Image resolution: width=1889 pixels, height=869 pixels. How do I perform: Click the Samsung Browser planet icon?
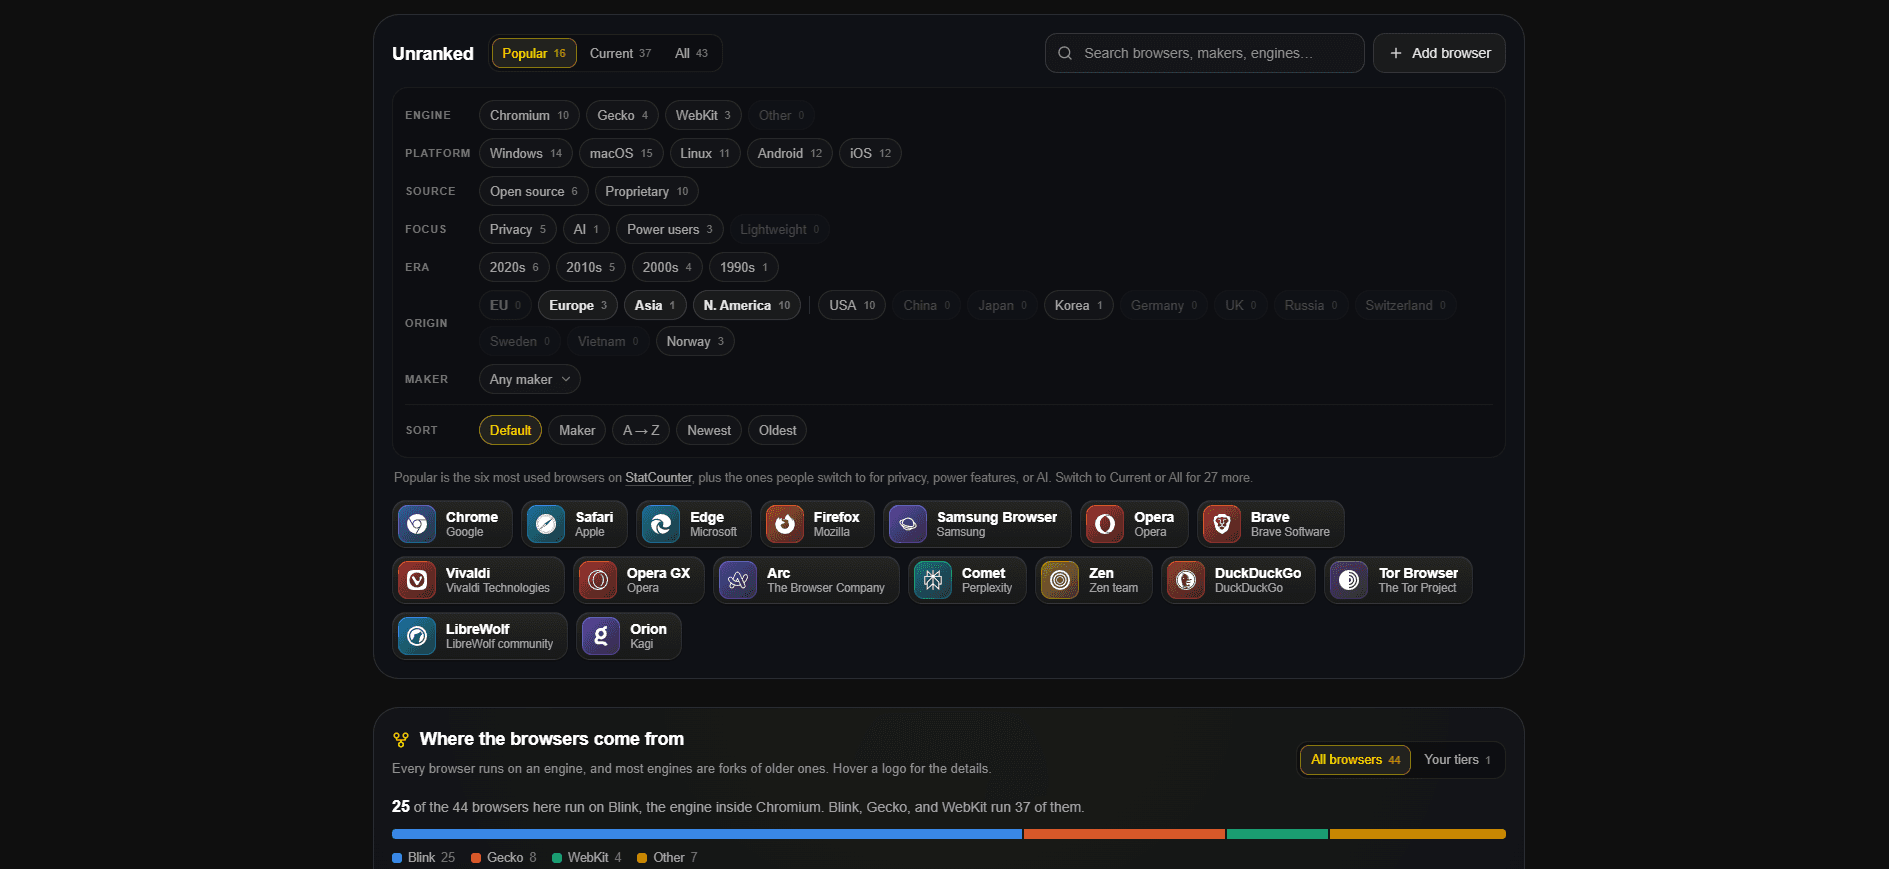[908, 524]
